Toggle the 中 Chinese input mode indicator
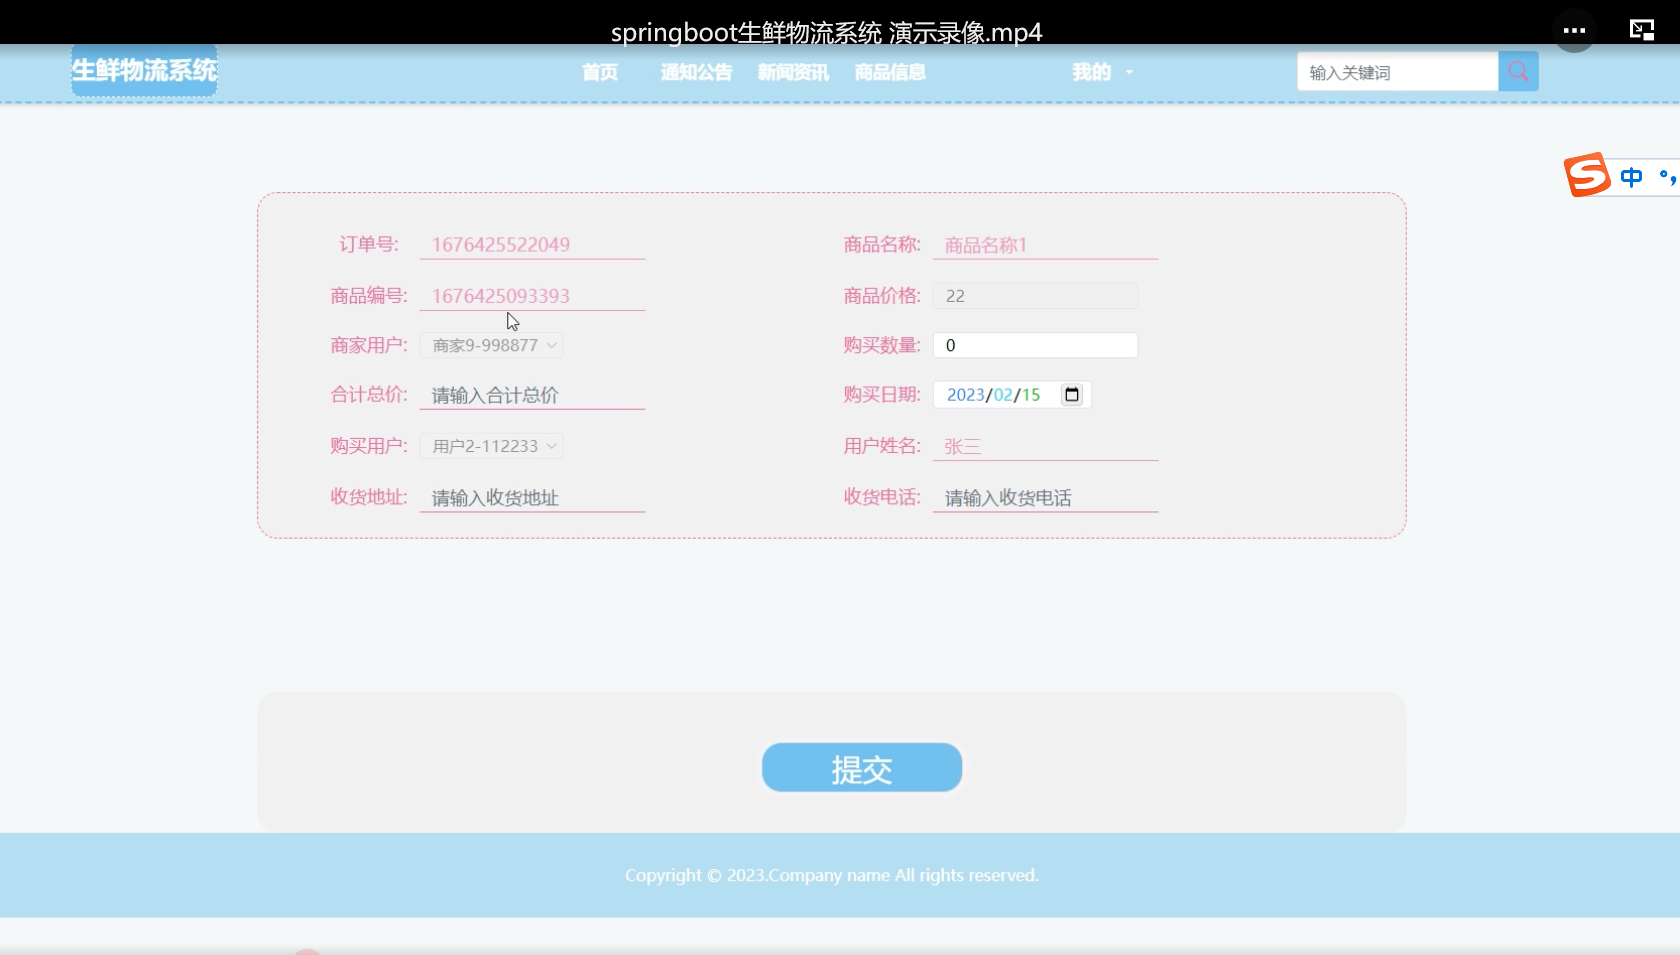This screenshot has height=955, width=1680. (1631, 177)
